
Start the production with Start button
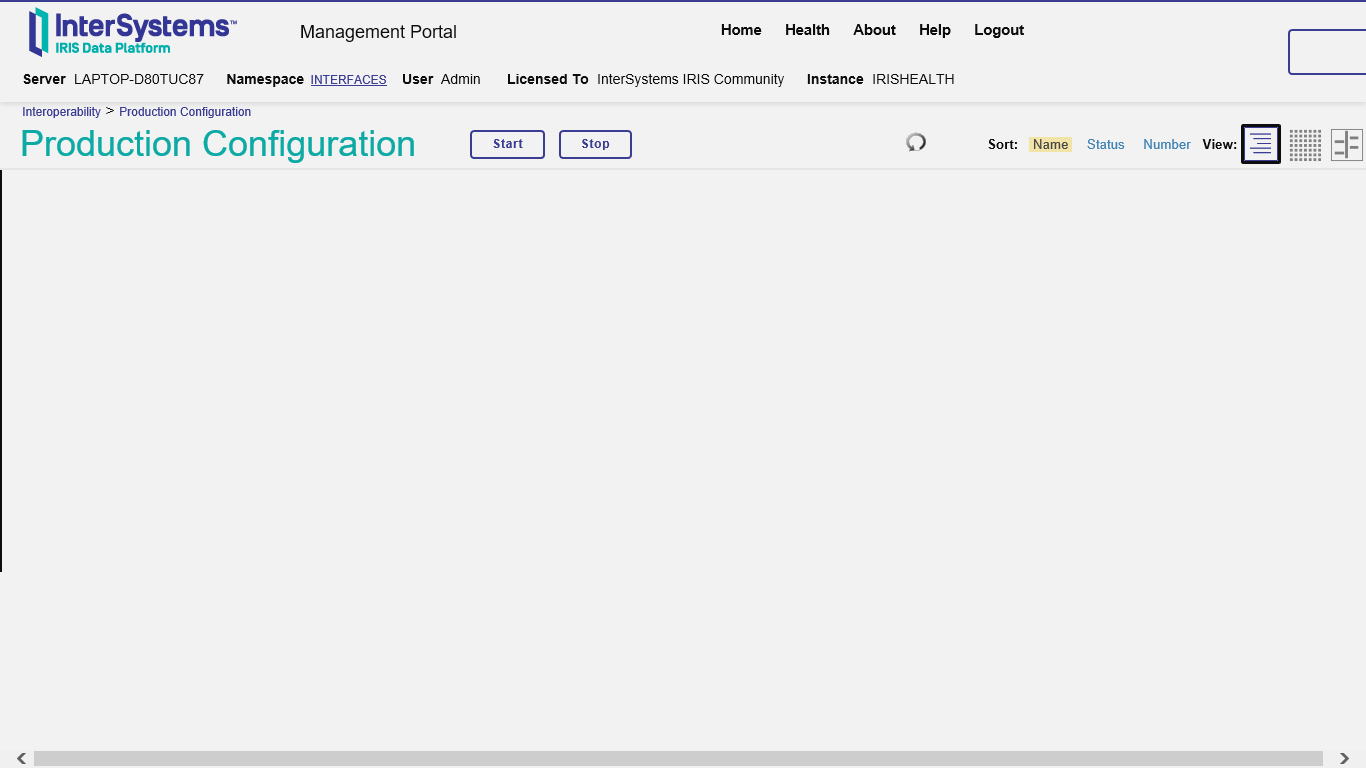508,144
